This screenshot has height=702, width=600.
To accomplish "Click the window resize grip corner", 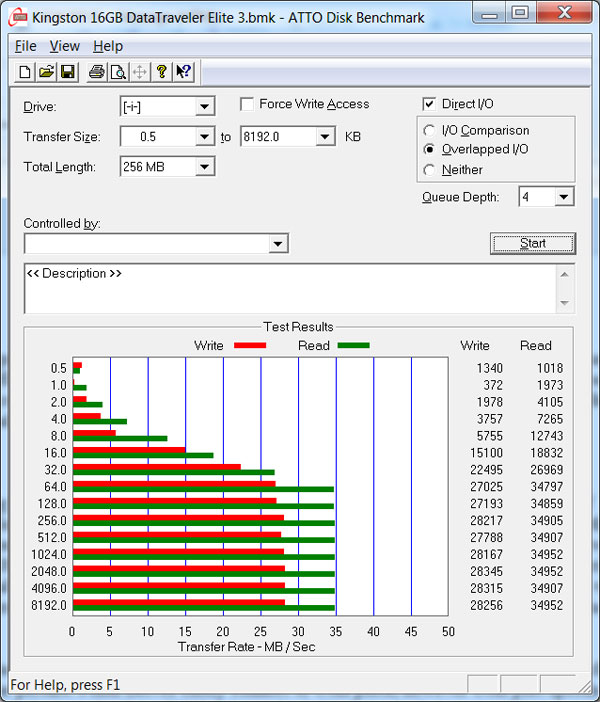I will click(x=584, y=685).
